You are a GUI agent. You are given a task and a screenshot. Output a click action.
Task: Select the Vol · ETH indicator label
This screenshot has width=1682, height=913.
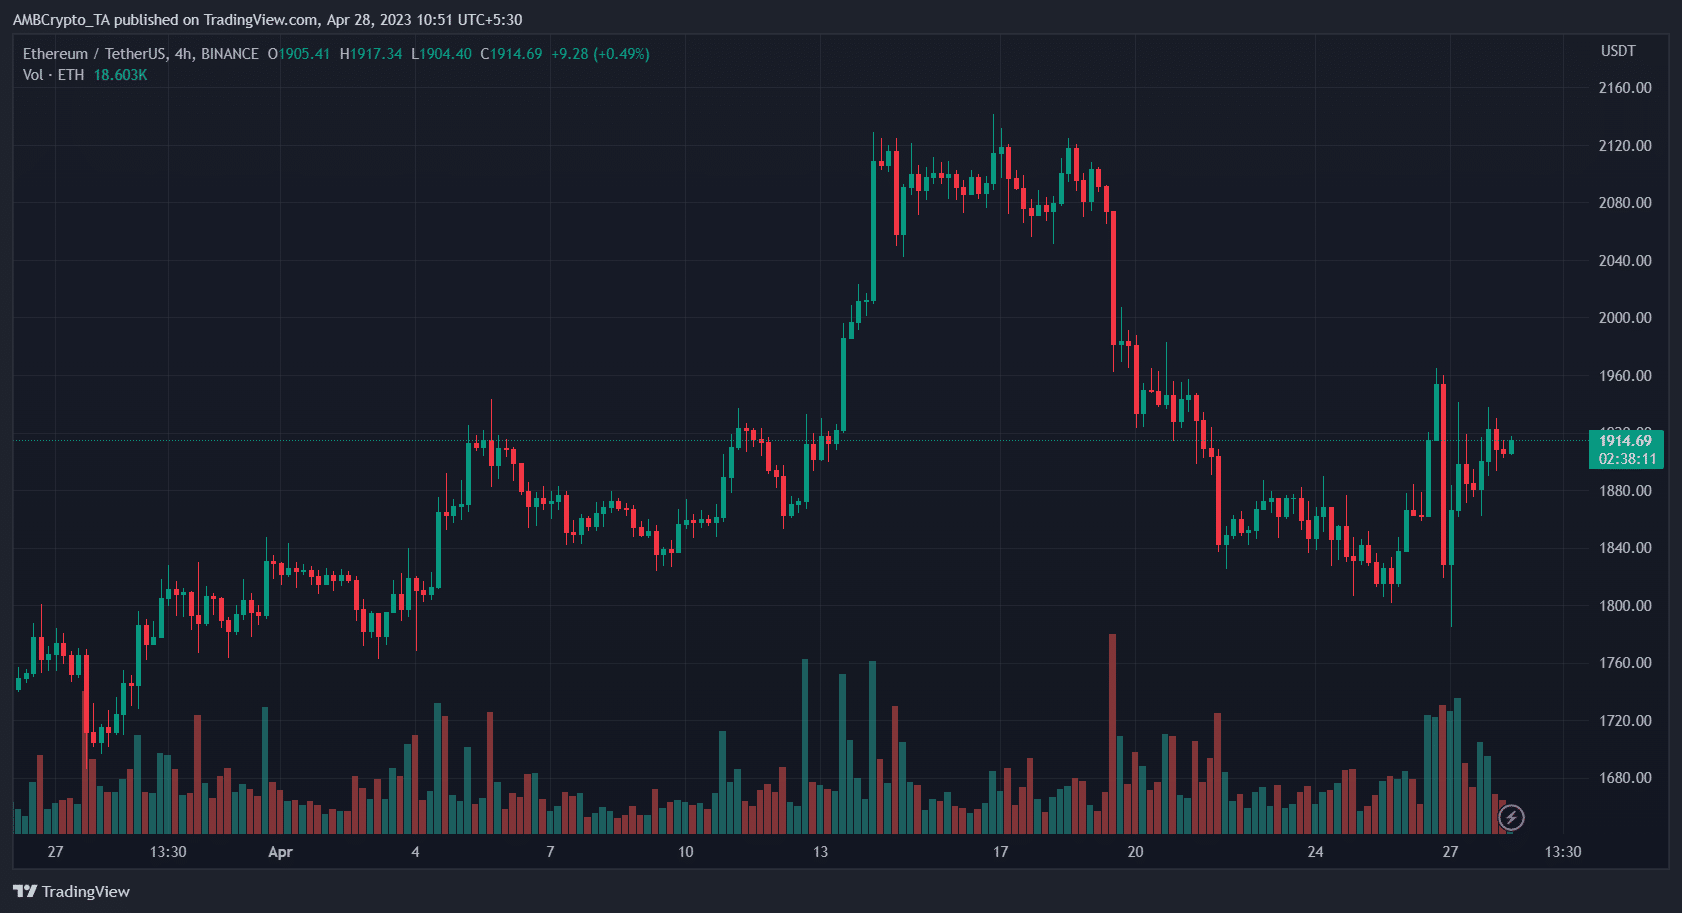pos(54,75)
